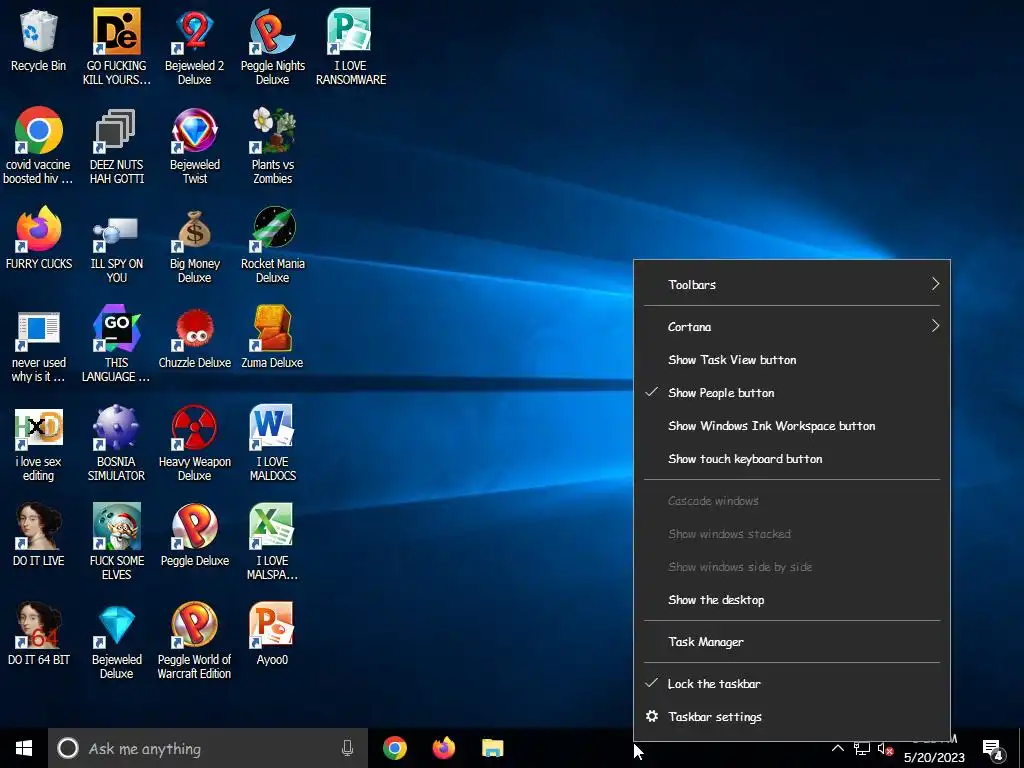Launch Firefox from the taskbar

[x=443, y=748]
